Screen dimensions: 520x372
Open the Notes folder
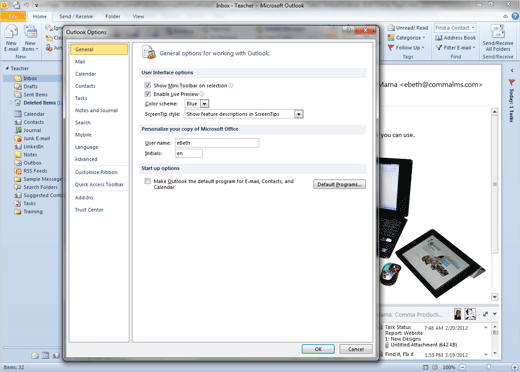pos(30,155)
